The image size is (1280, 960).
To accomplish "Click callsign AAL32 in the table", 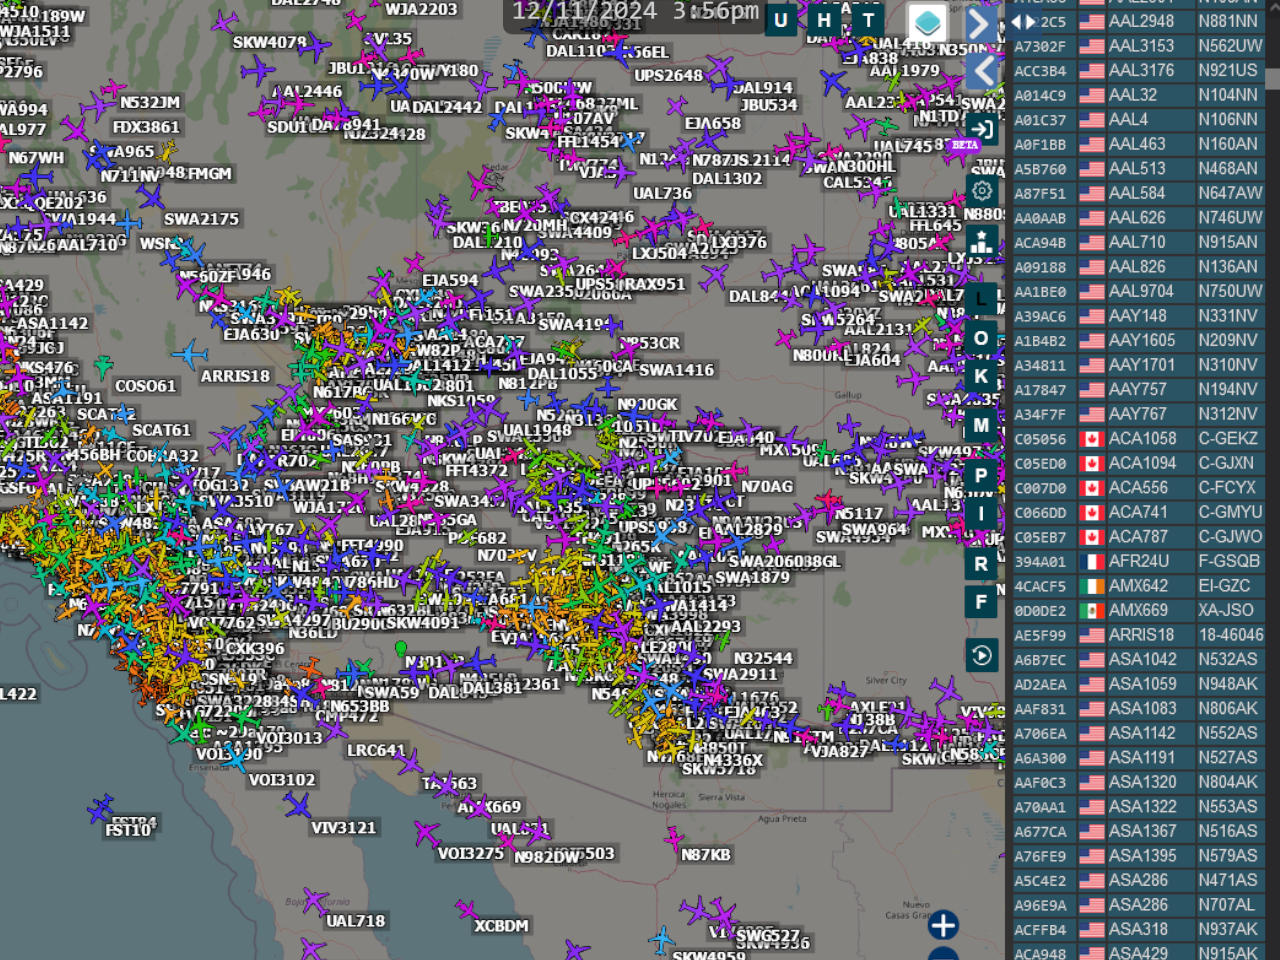I will point(1133,95).
